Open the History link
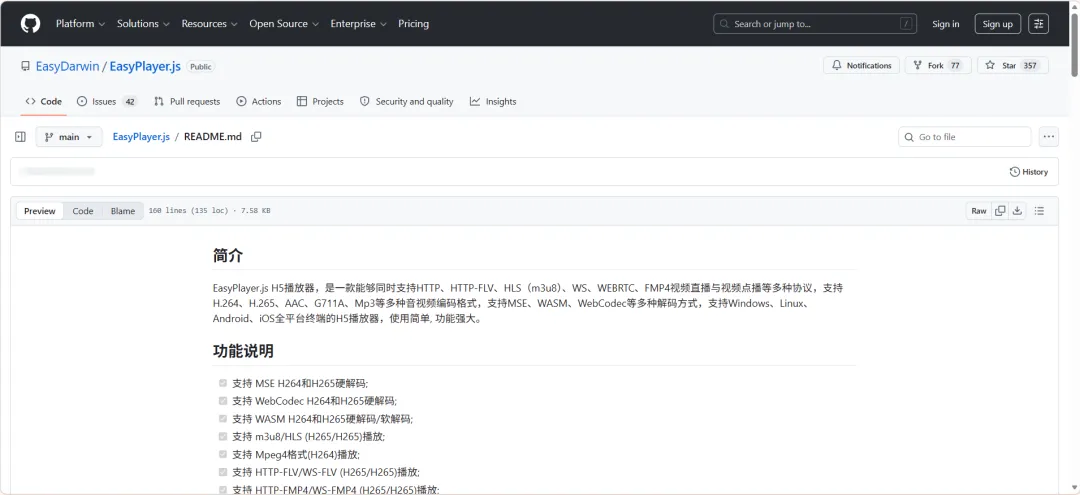The image size is (1080, 495). point(1028,172)
